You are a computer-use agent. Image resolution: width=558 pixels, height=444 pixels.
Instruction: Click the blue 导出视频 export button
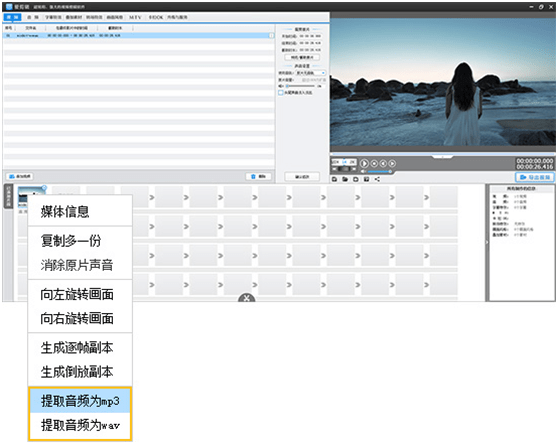pyautogui.click(x=535, y=177)
